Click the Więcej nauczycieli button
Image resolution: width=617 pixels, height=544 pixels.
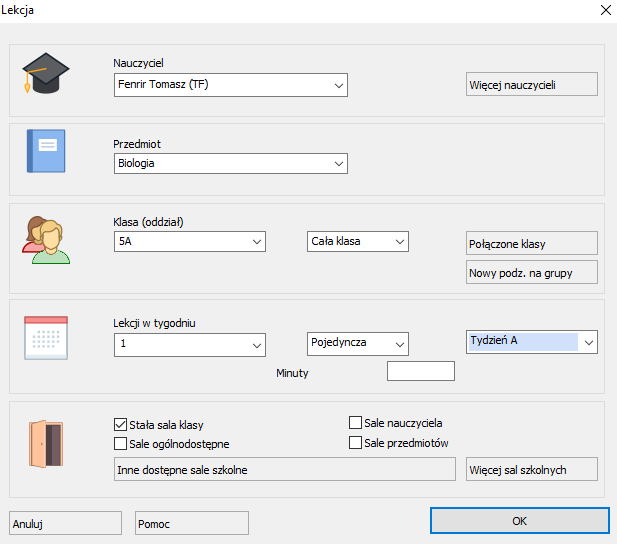532,84
